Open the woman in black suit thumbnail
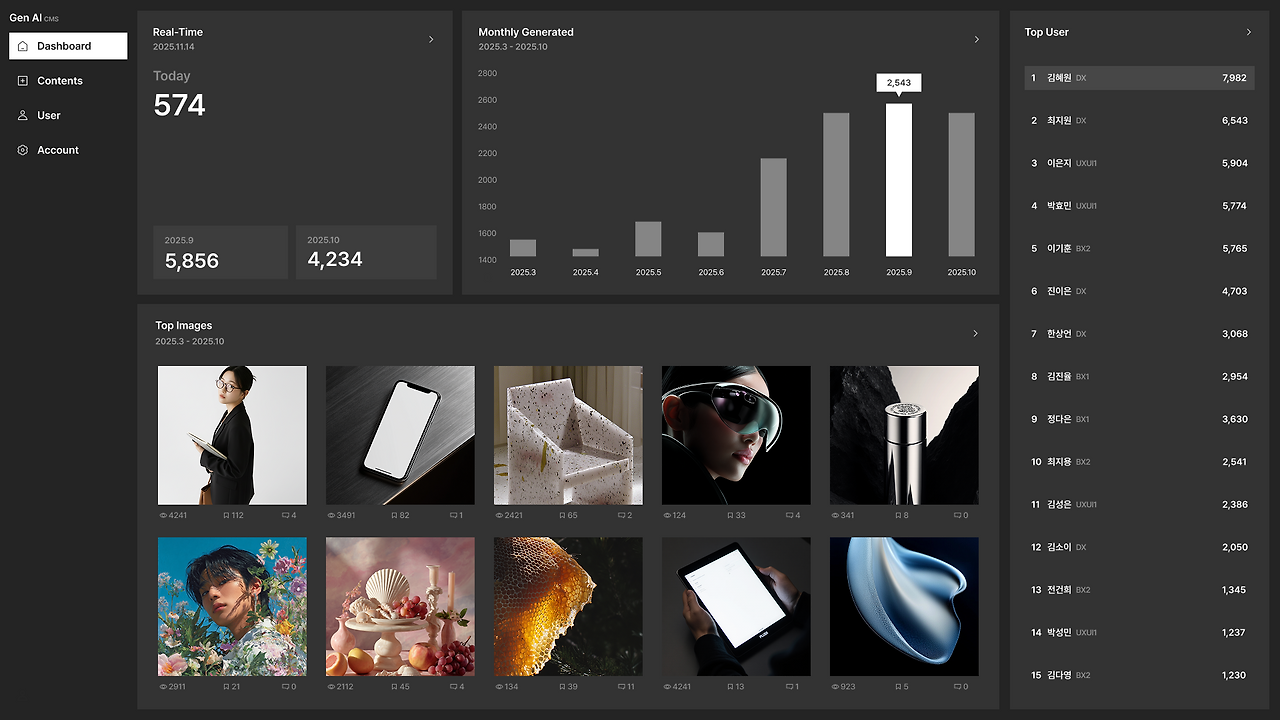The width and height of the screenshot is (1280, 720). (232, 435)
